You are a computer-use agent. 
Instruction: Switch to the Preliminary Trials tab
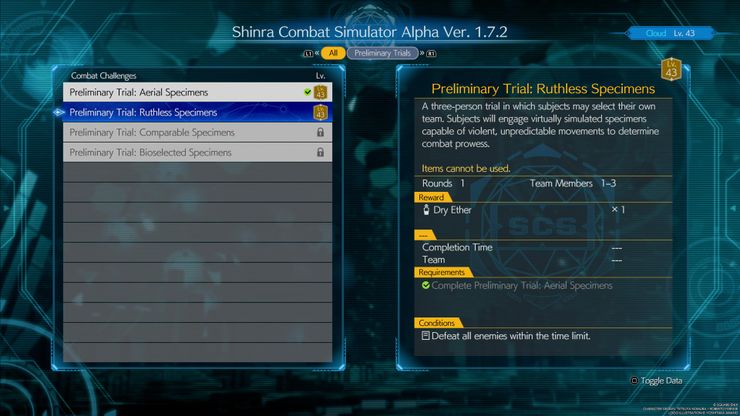[x=382, y=53]
